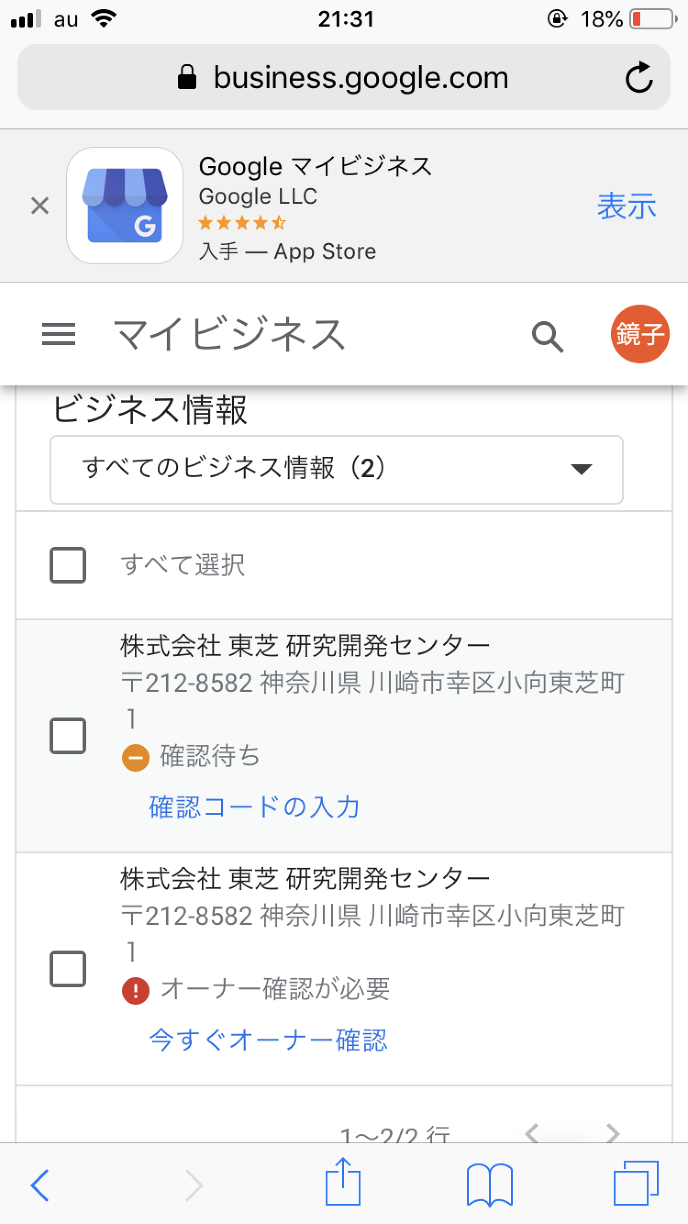
Task: Check the すべて選択 checkbox
Action: point(68,565)
